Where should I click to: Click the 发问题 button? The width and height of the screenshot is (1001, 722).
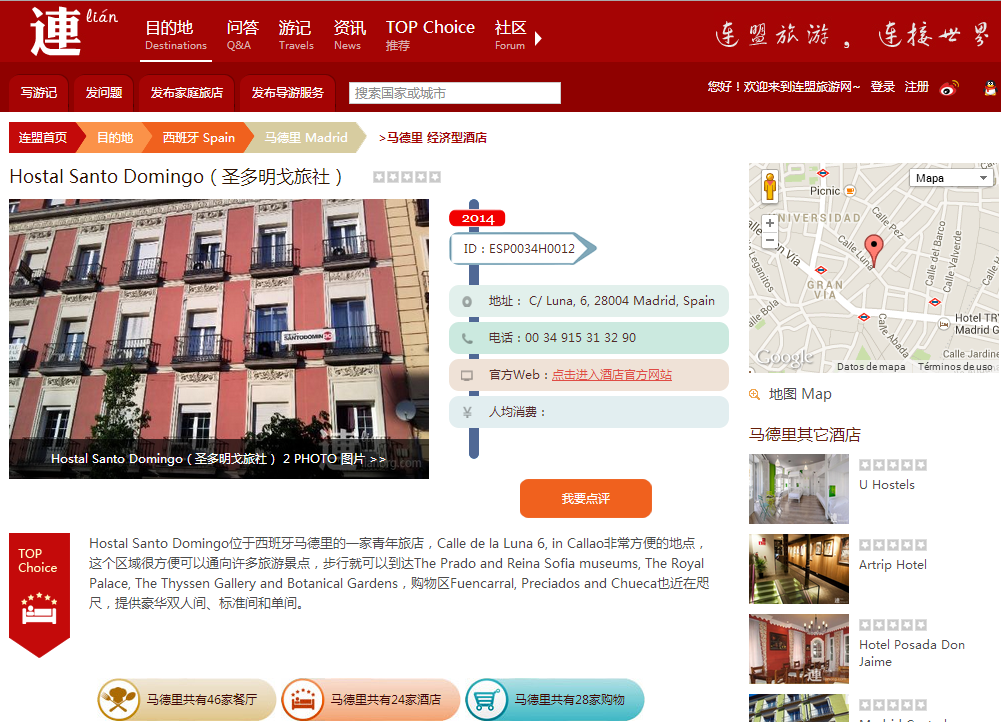[103, 93]
